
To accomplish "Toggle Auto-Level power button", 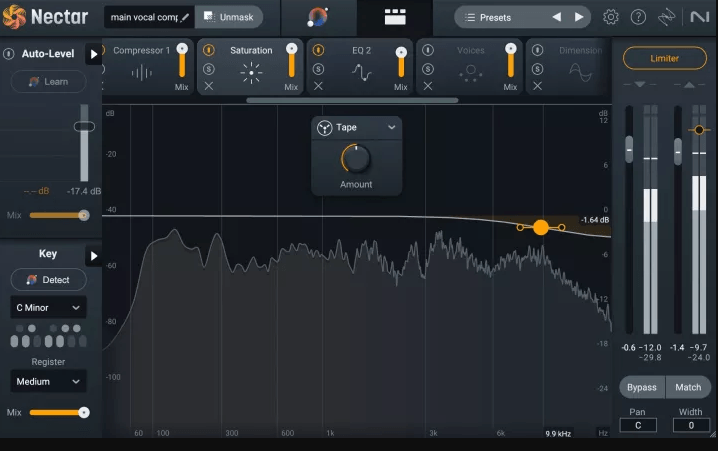I will click(8, 54).
